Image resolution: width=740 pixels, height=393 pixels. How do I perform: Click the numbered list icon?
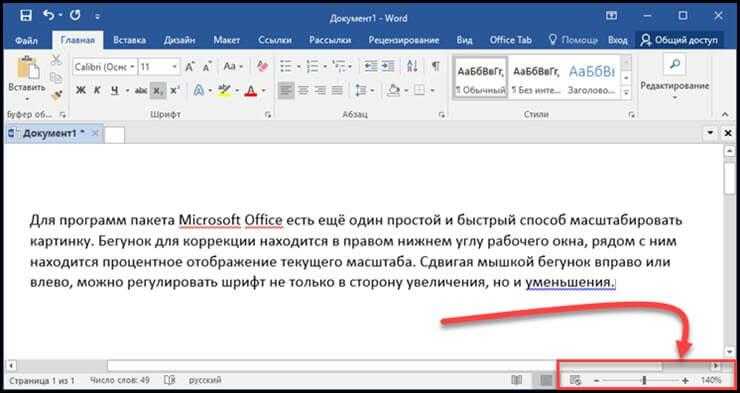(312, 66)
